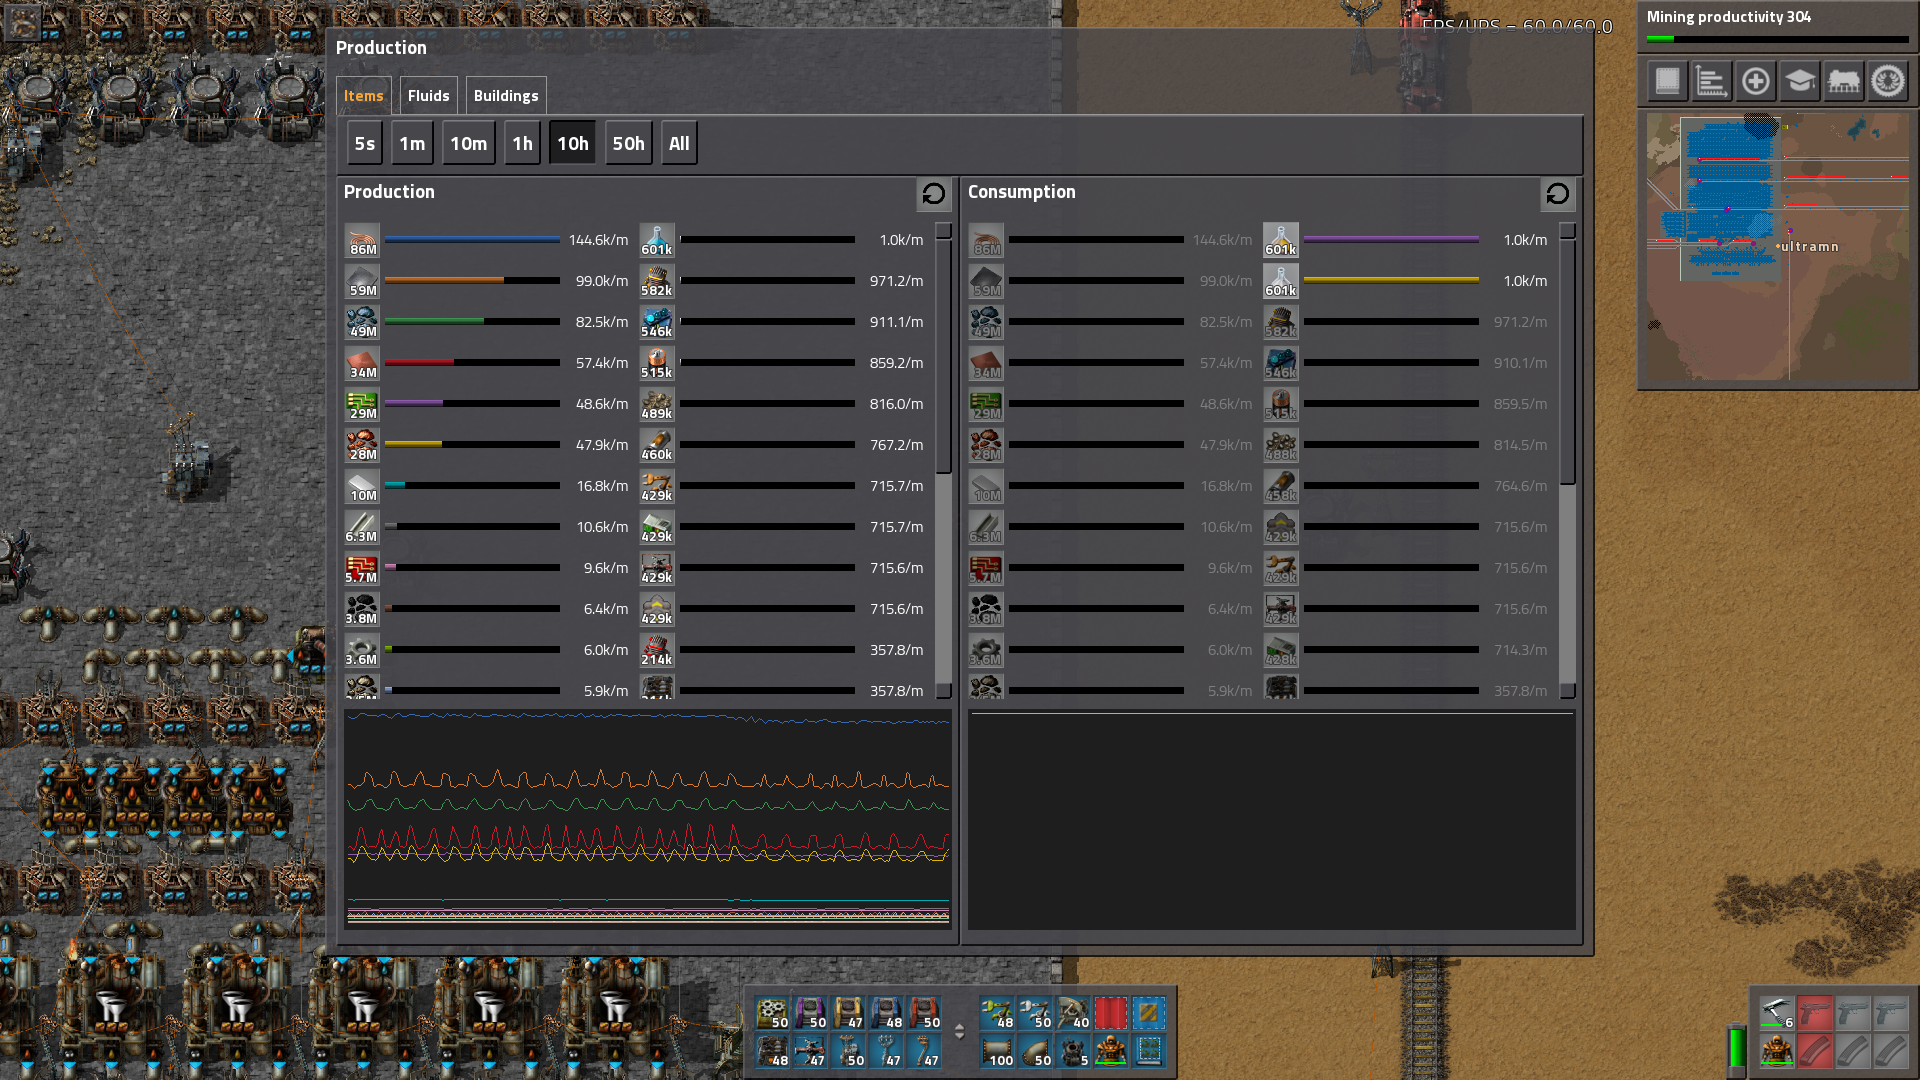Set time range to 10m

click(x=468, y=143)
